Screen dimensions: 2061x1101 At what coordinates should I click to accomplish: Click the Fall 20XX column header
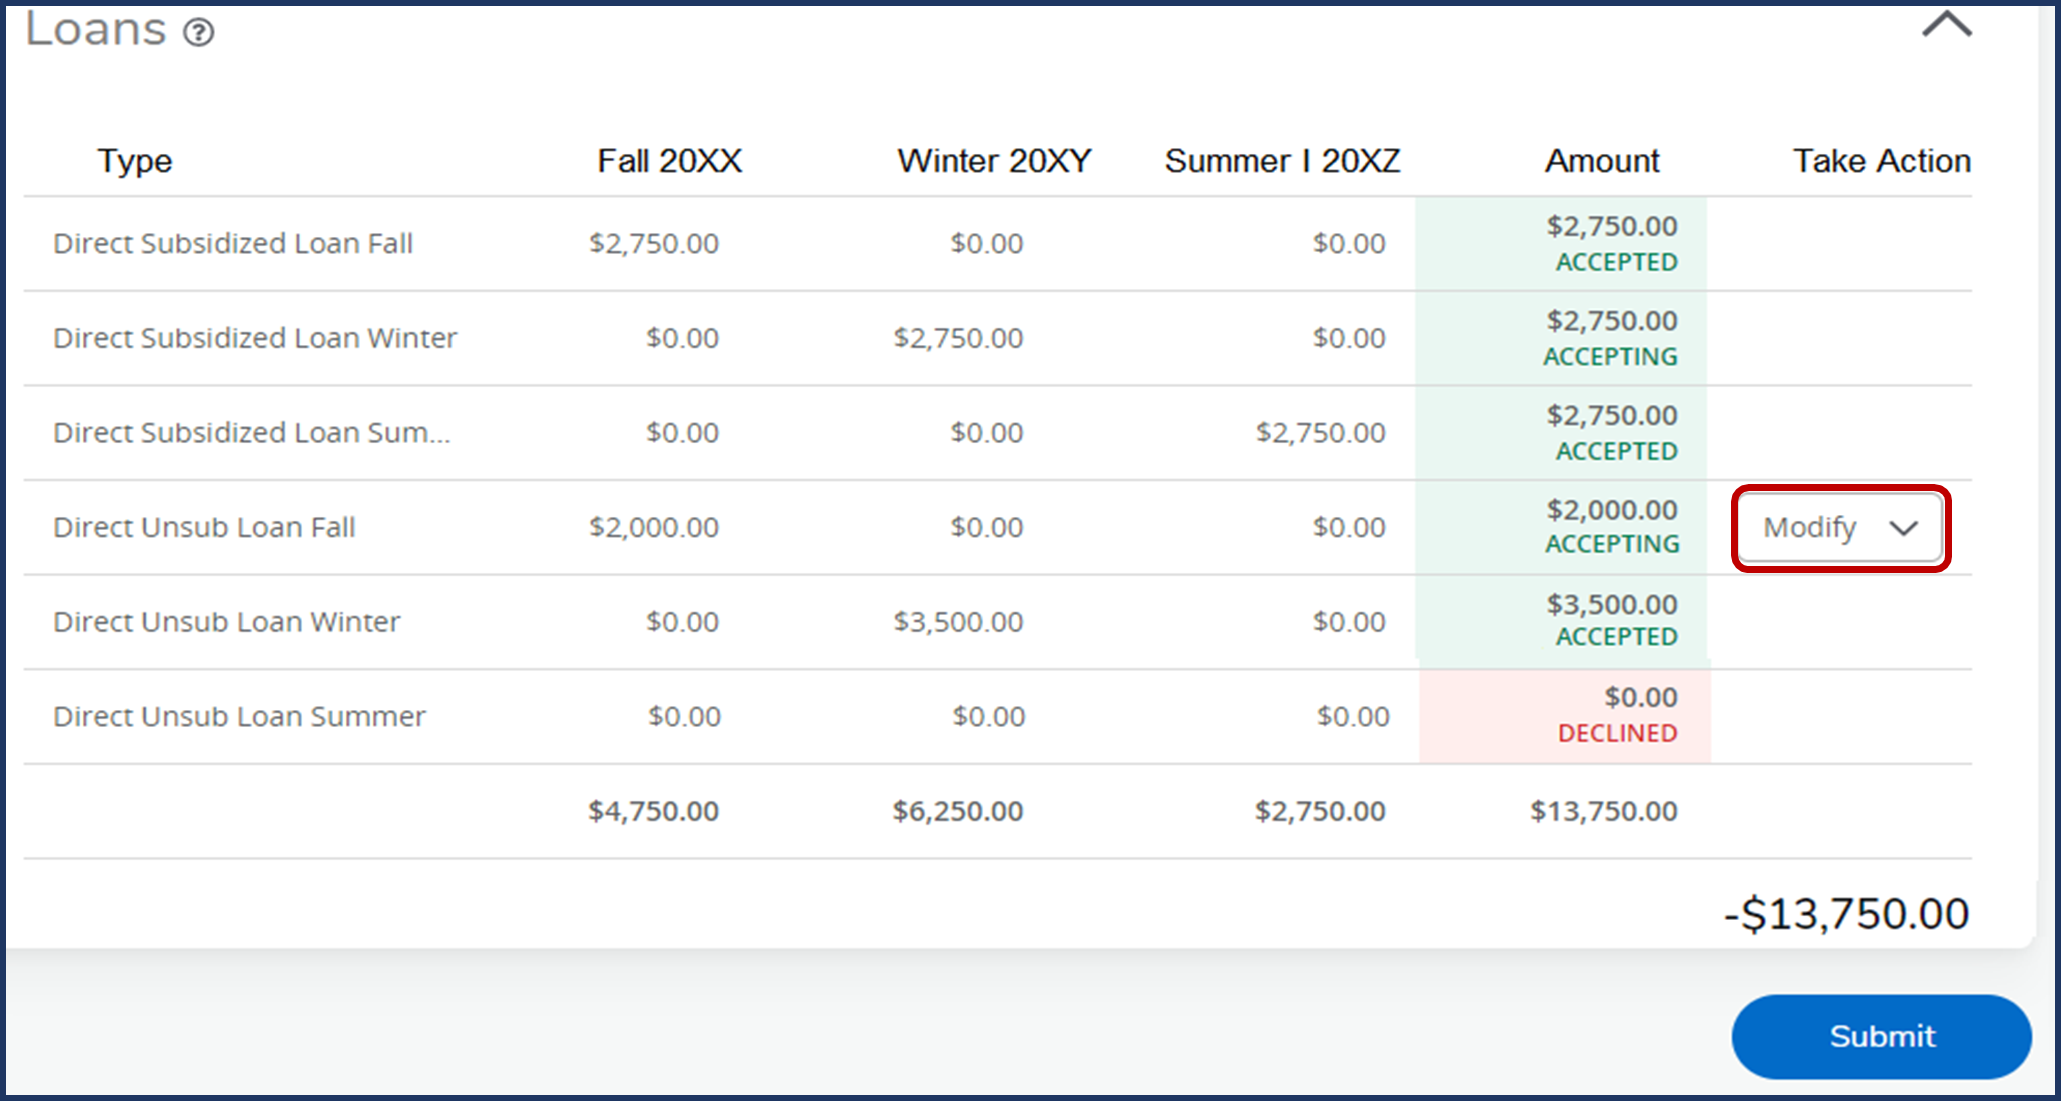point(669,161)
